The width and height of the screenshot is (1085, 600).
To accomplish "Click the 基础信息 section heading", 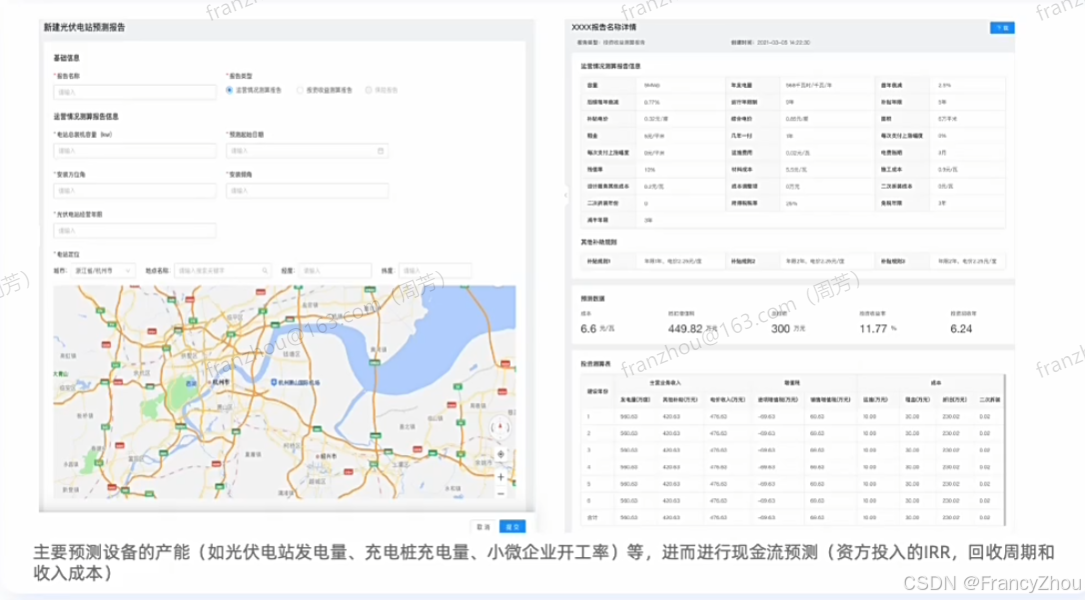I will [x=66, y=58].
